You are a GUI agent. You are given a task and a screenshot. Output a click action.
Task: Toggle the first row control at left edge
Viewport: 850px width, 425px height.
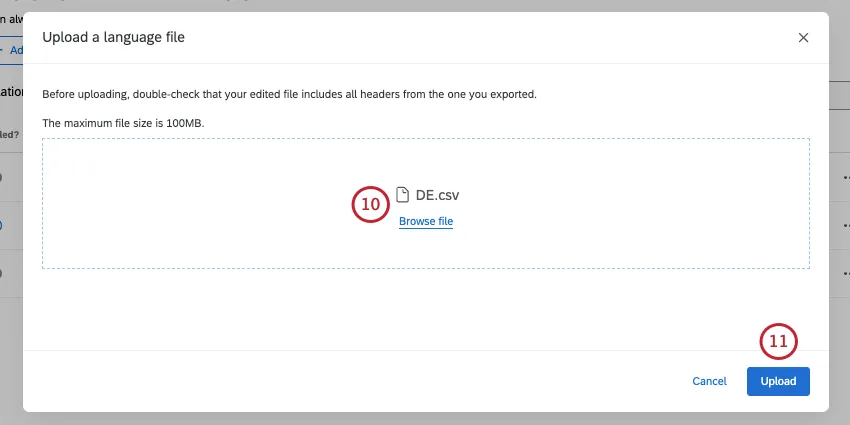2,177
